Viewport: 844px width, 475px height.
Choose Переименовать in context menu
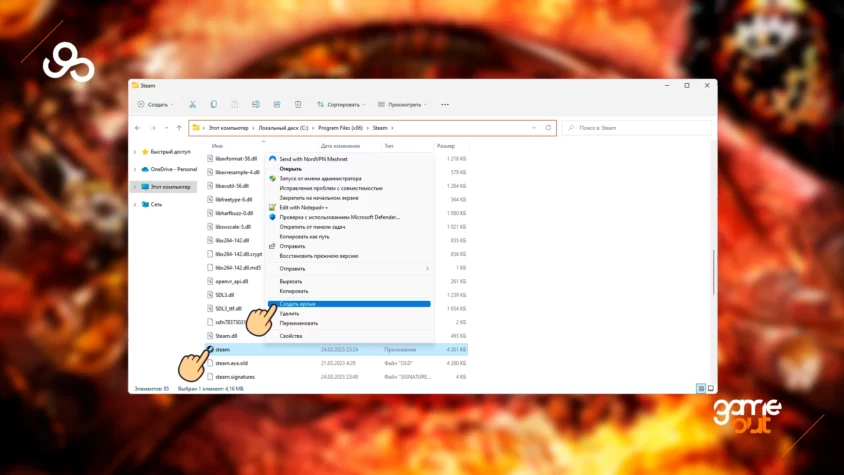pyautogui.click(x=350, y=323)
